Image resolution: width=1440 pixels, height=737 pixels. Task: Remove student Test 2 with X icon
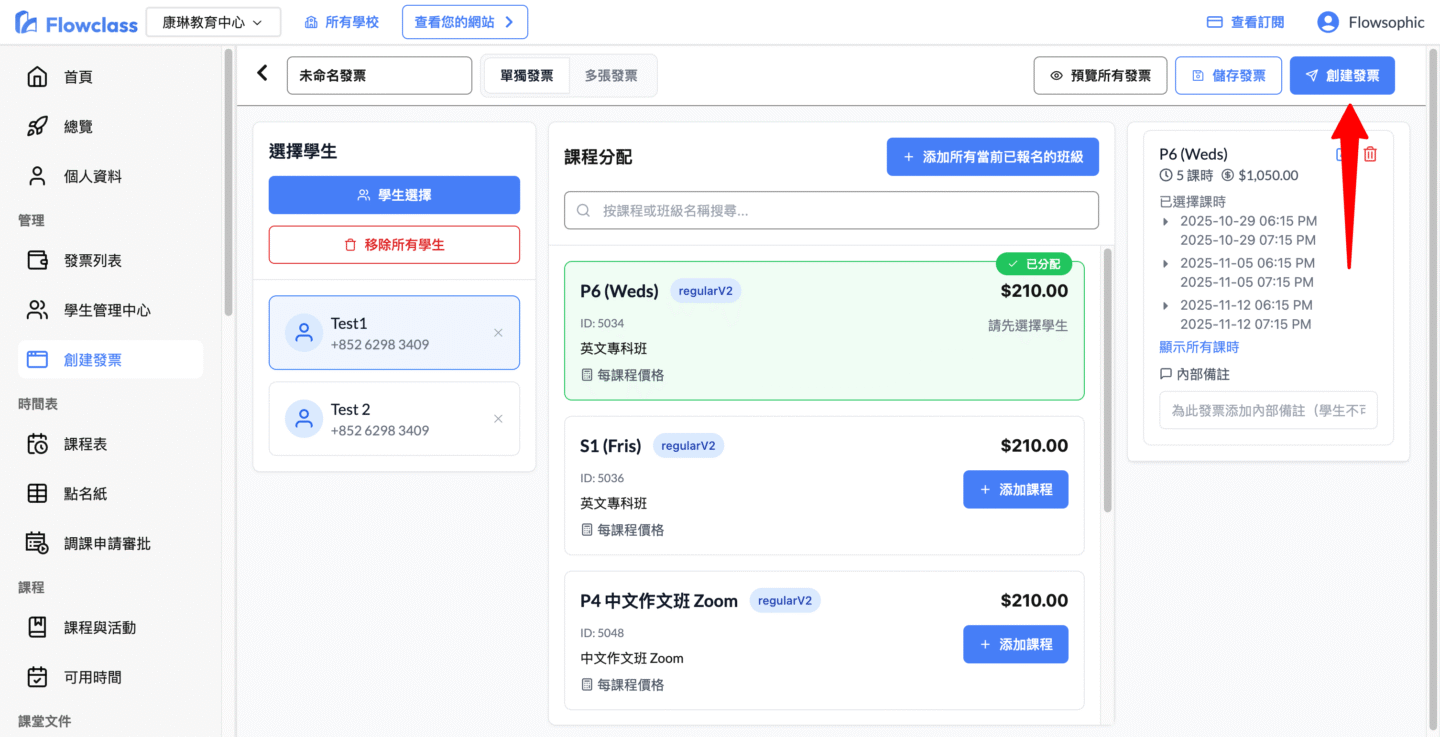click(x=498, y=419)
